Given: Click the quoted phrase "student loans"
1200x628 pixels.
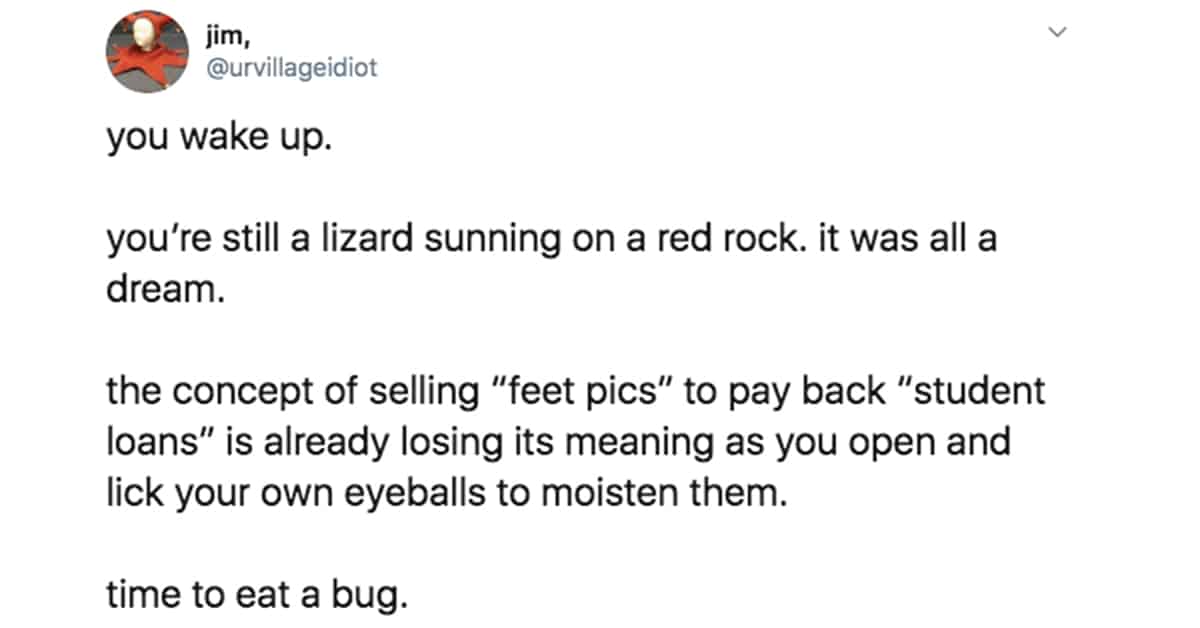Looking at the screenshot, I should [575, 415].
